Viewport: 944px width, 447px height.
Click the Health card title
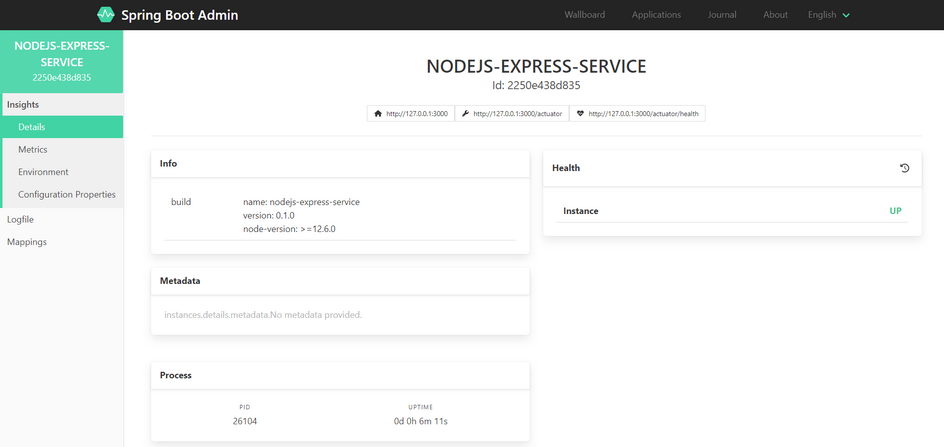(x=566, y=168)
